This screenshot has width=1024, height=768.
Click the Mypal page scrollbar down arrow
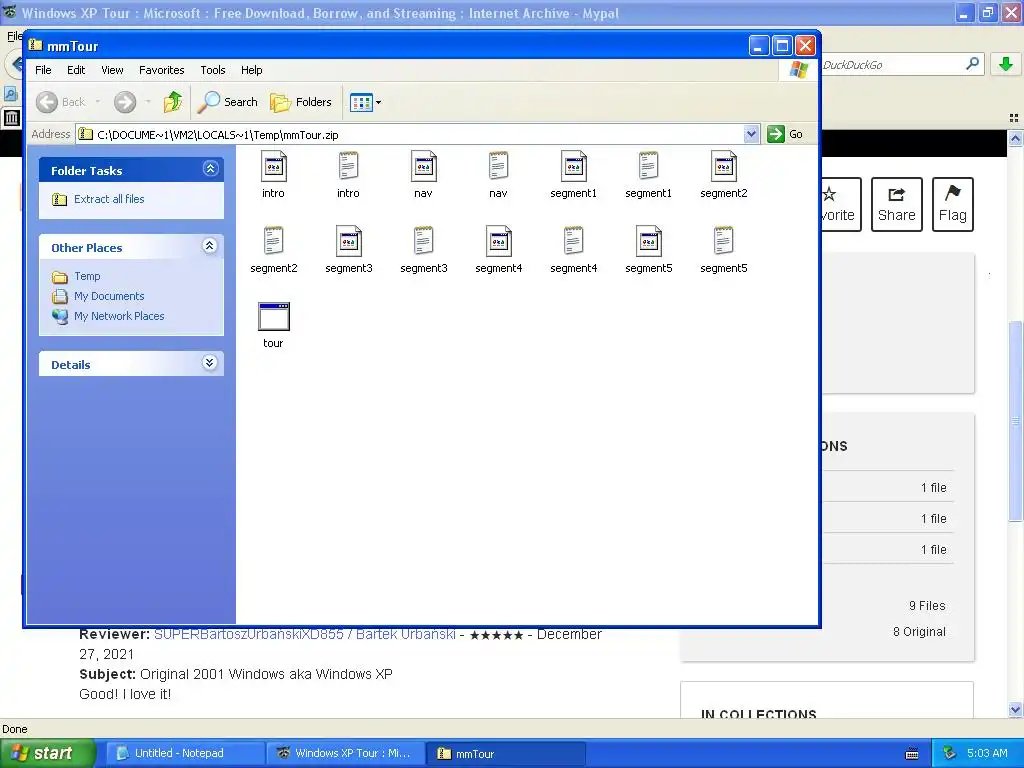point(1015,710)
